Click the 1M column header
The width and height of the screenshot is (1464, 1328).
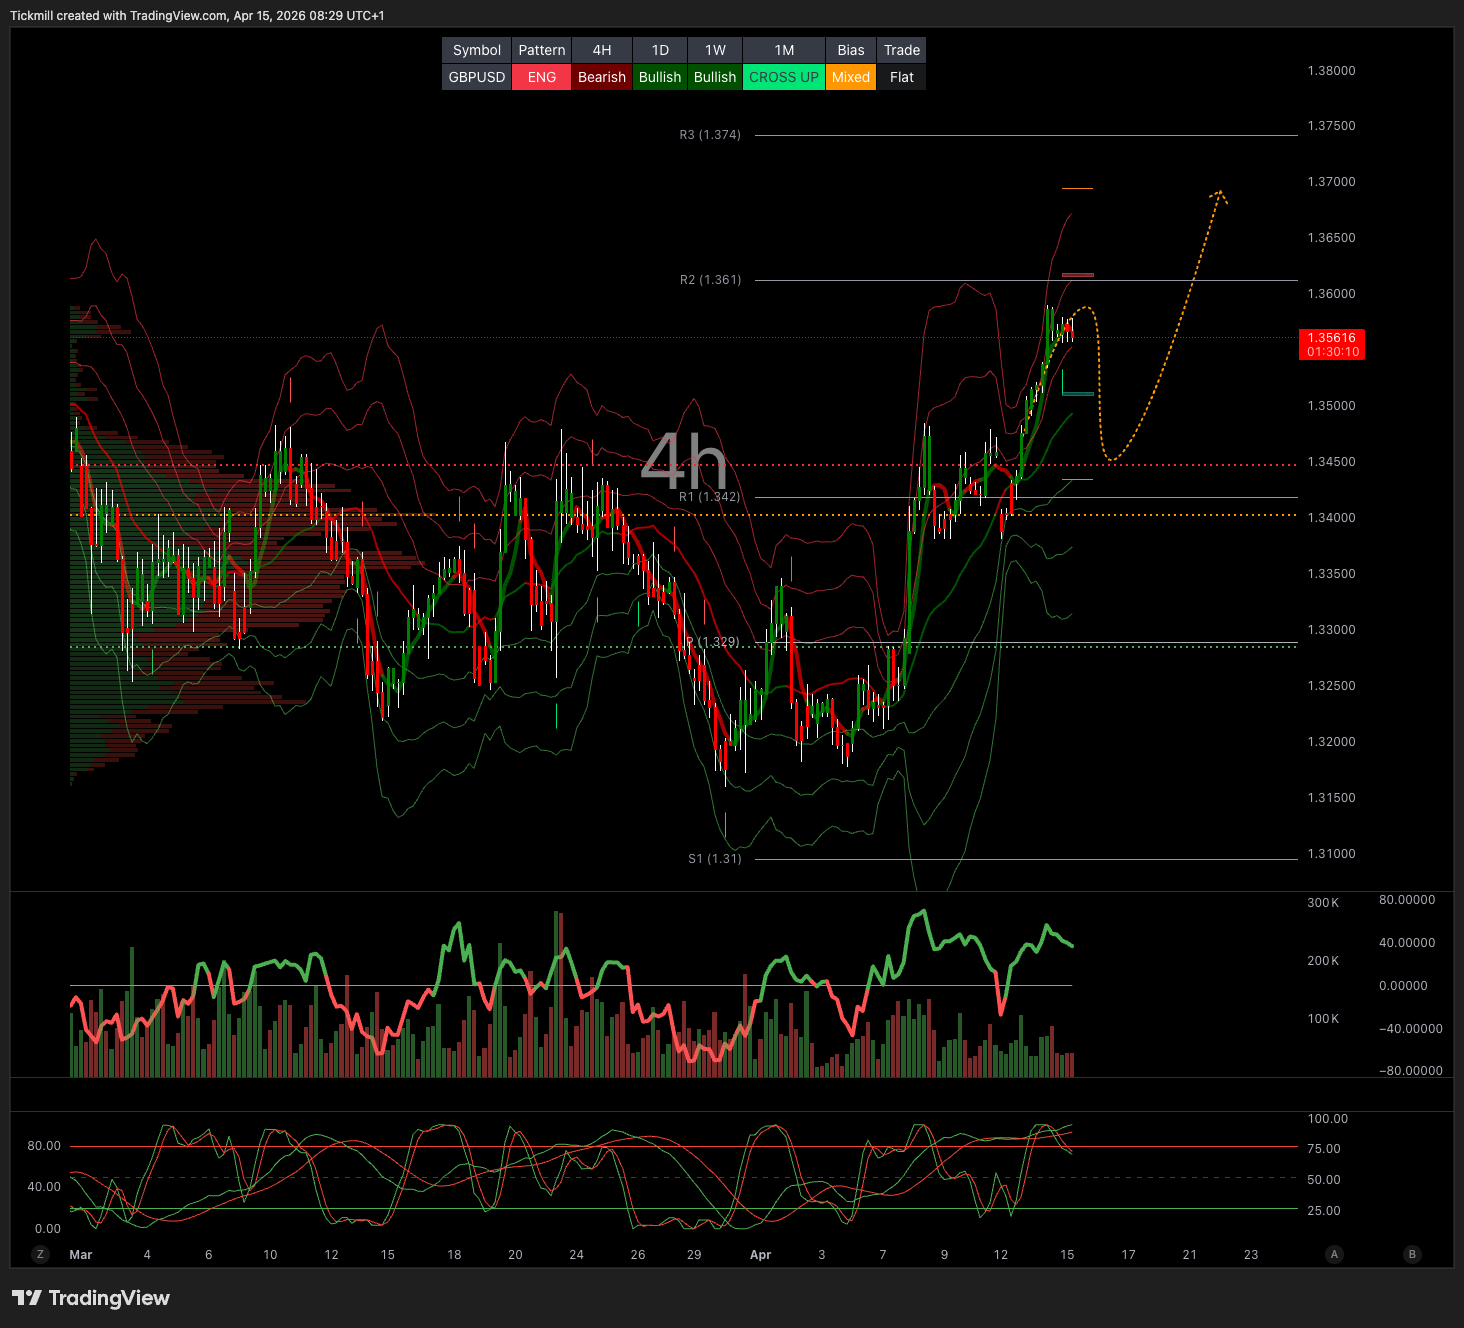[x=784, y=50]
